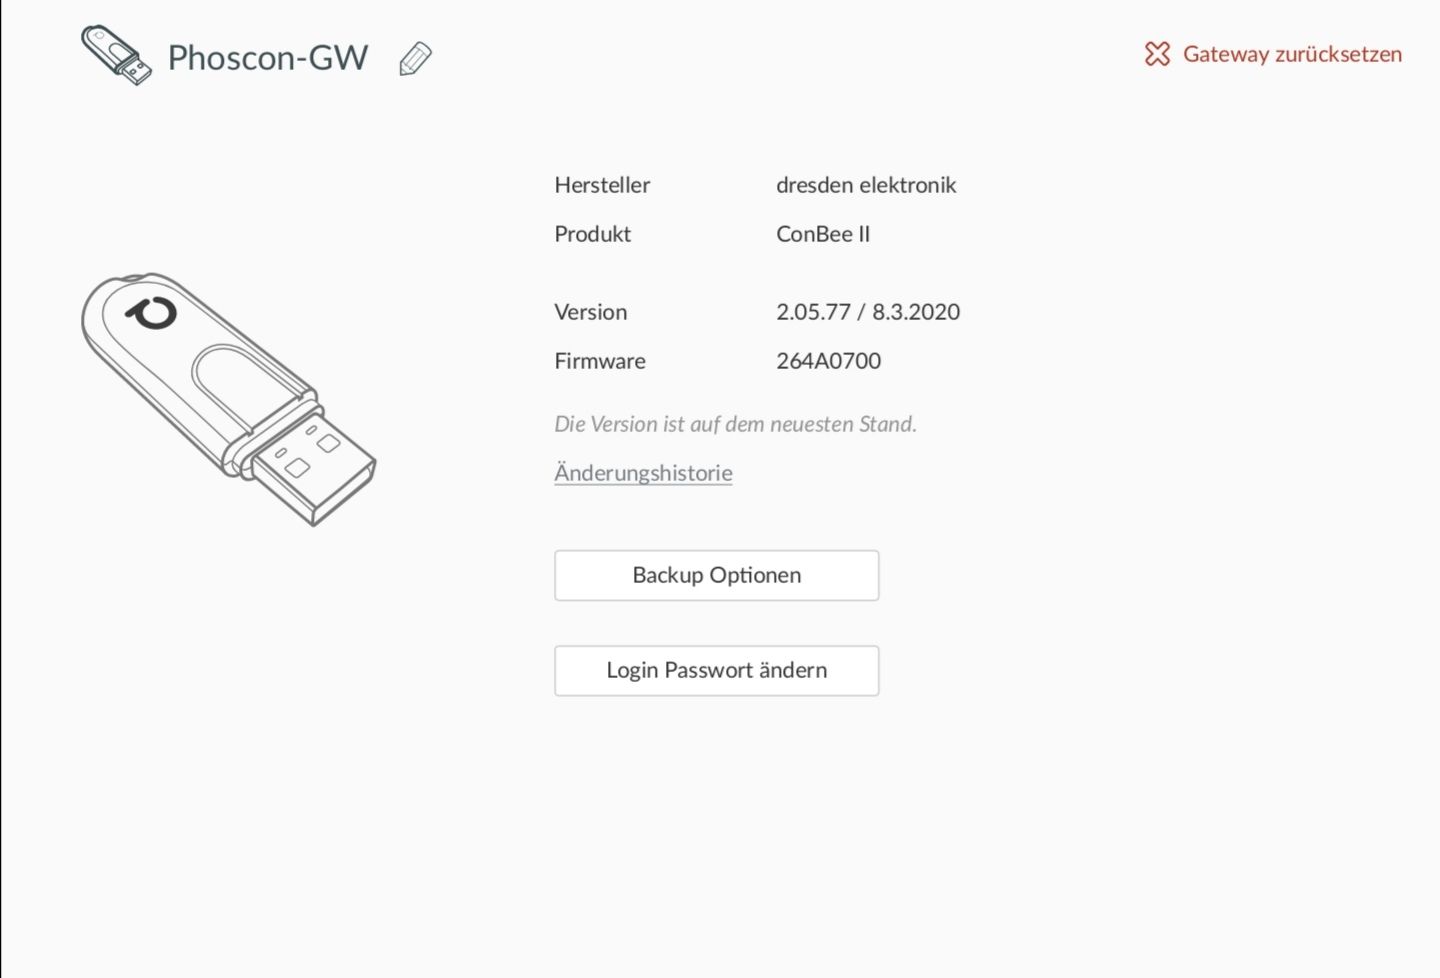Click the red X reset icon

coord(1157,54)
